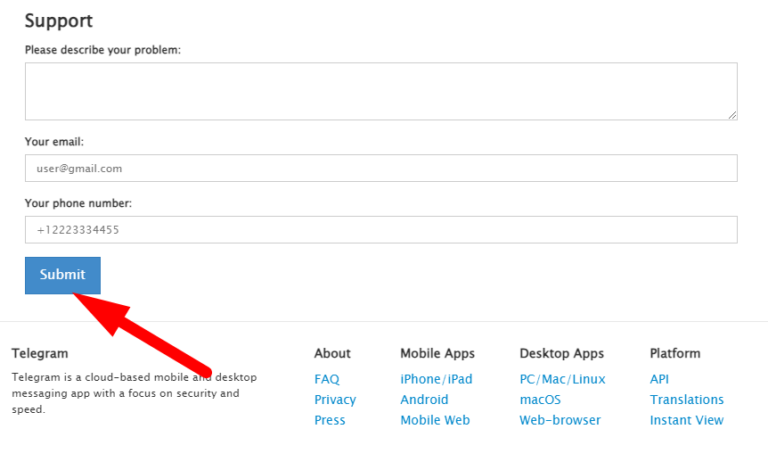
Task: Click the problem description text area
Action: [x=380, y=91]
